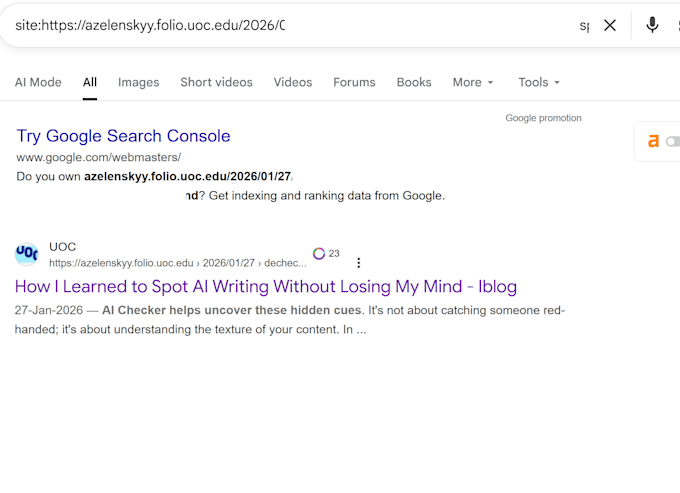This screenshot has height=493, width=680.
Task: Click the UOC site name
Action: [x=62, y=247]
